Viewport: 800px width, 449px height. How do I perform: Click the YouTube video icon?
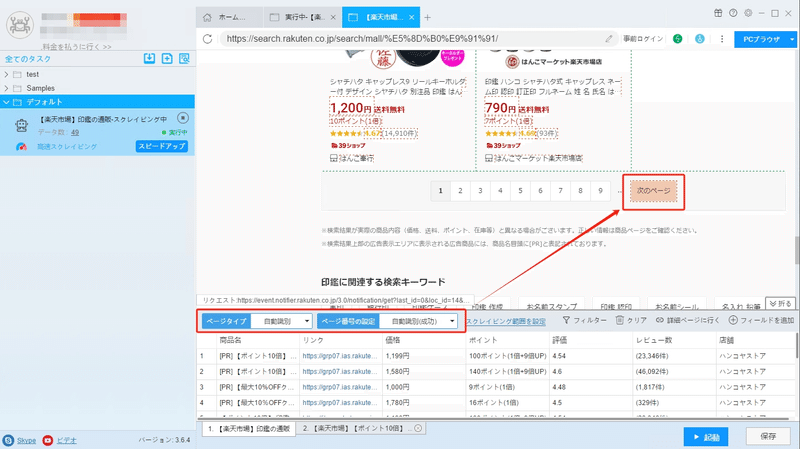47,440
